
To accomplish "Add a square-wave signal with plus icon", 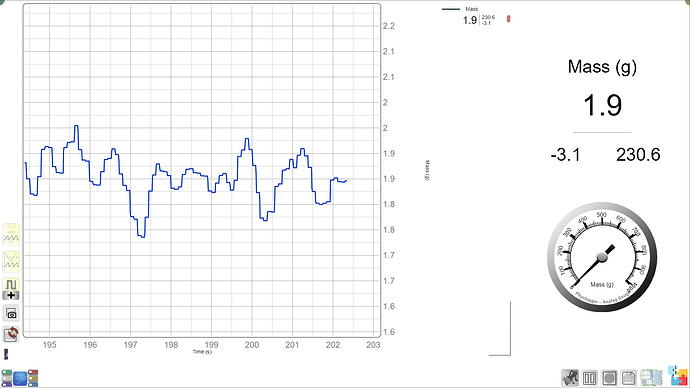I will click(x=11, y=289).
